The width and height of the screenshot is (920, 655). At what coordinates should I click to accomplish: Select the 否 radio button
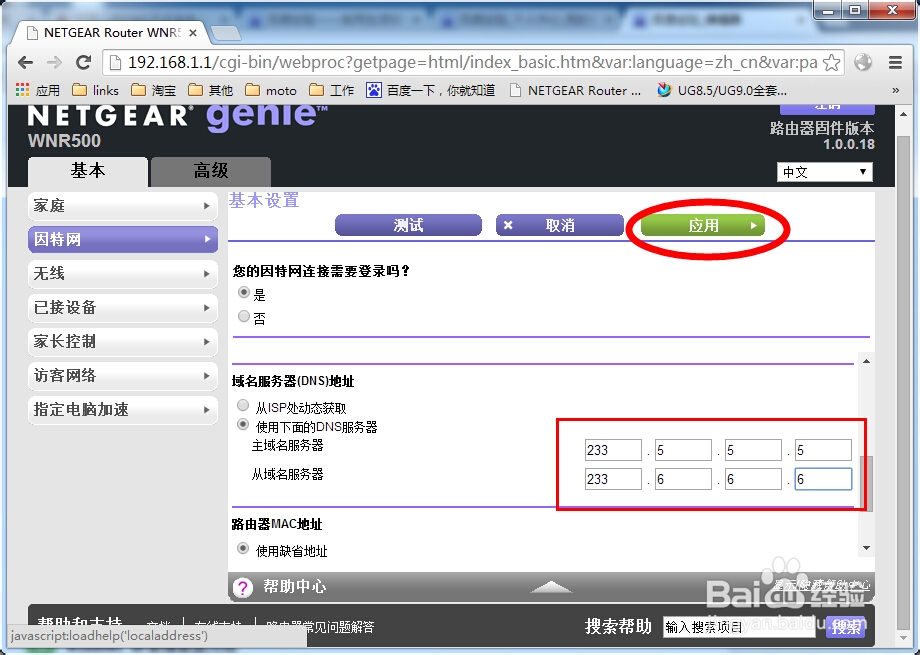coord(243,318)
